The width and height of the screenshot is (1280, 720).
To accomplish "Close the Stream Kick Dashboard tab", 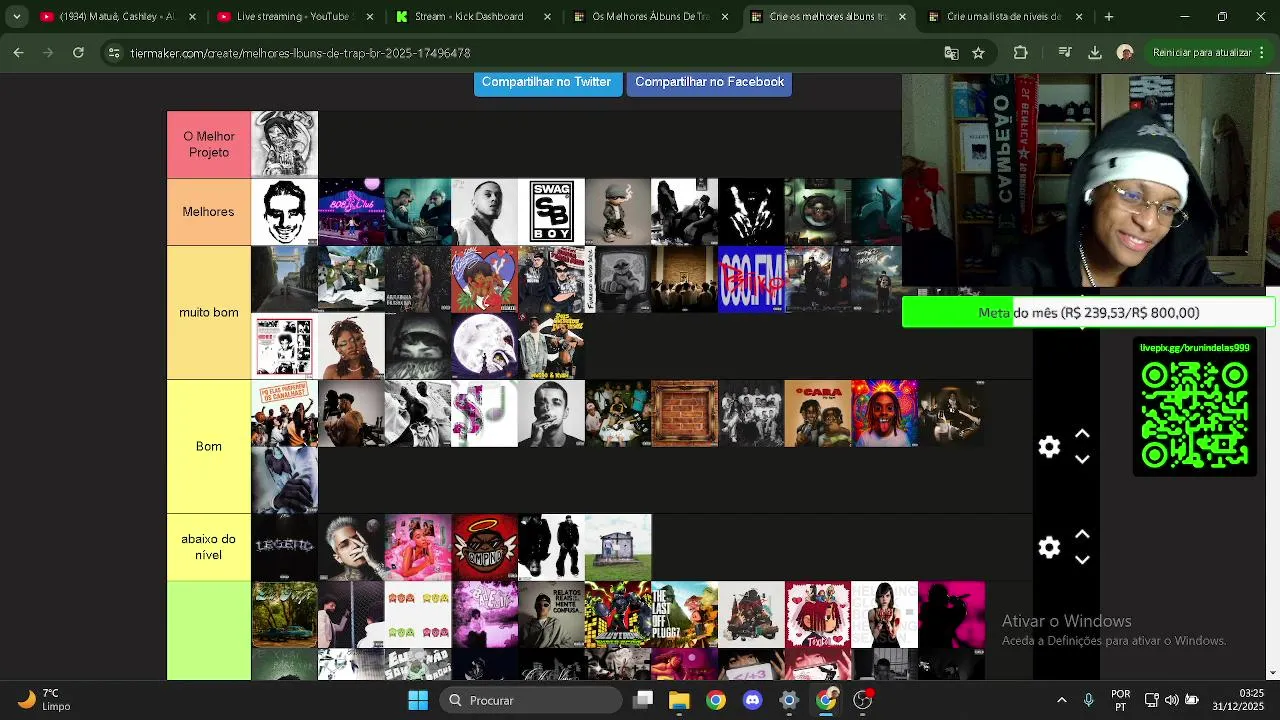I will (547, 17).
